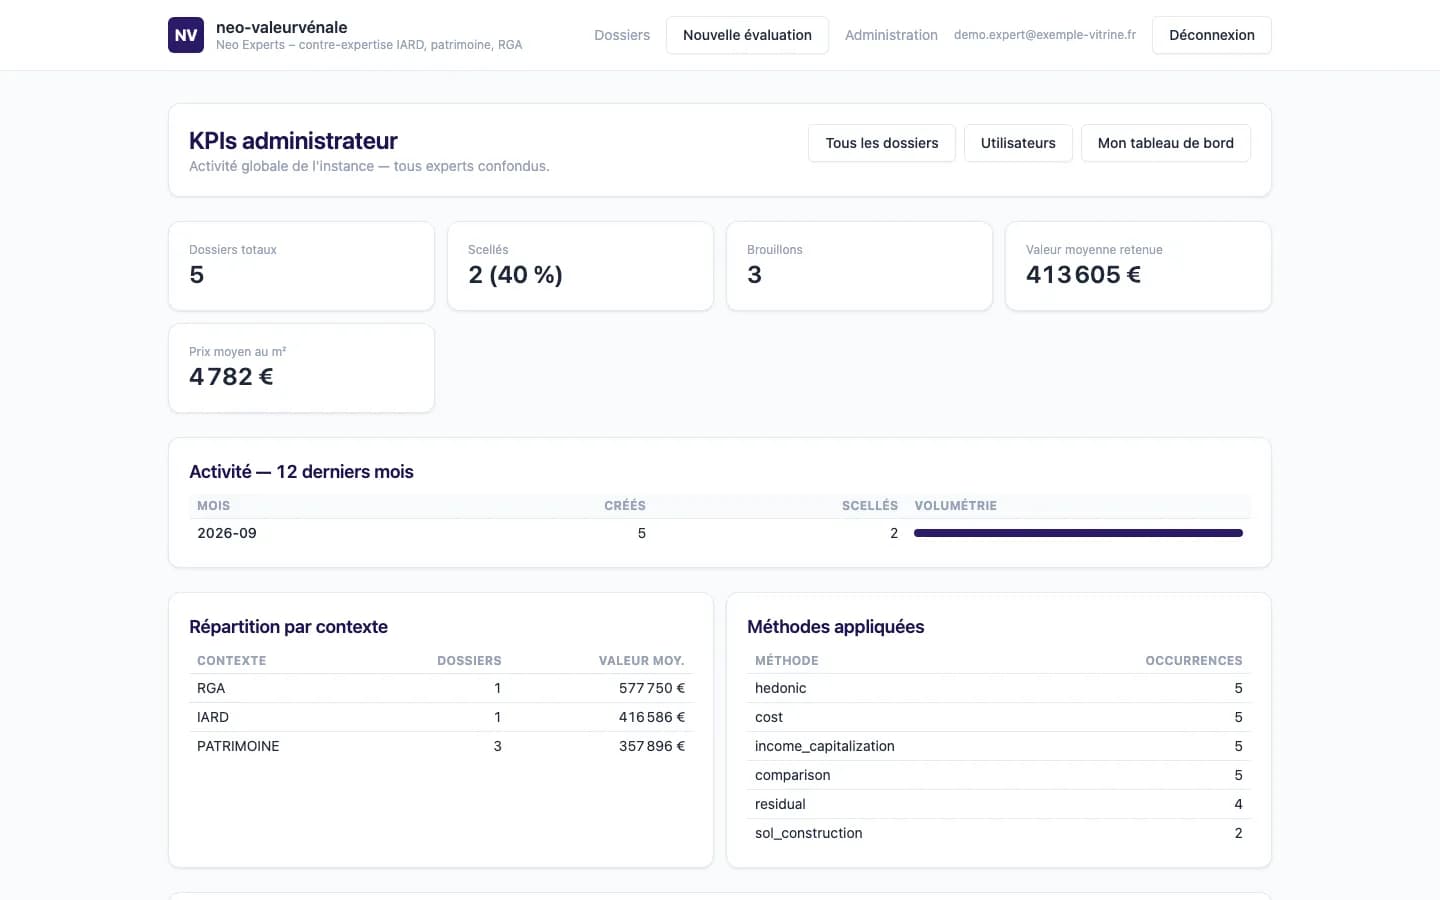Screen dimensions: 1440x900
Task: Select the comparison method row
Action: pyautogui.click(x=999, y=775)
